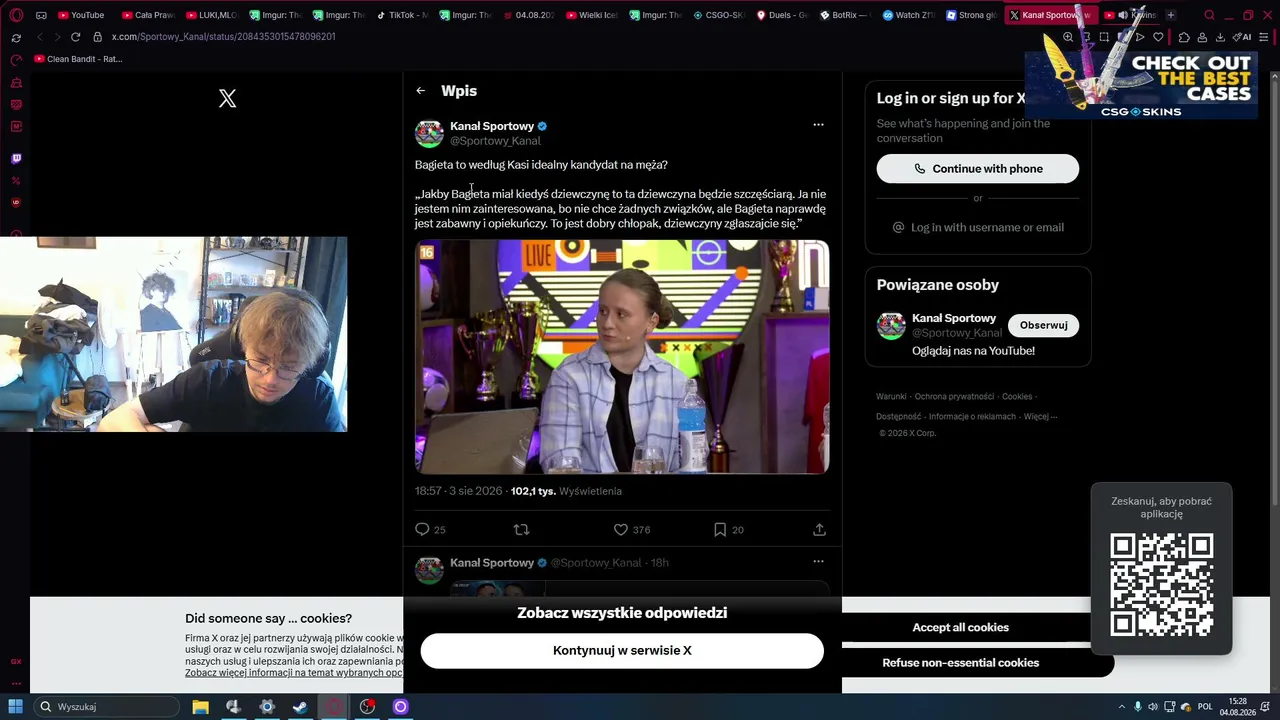Click Log in with username or email
1280x720 pixels.
coord(978,227)
